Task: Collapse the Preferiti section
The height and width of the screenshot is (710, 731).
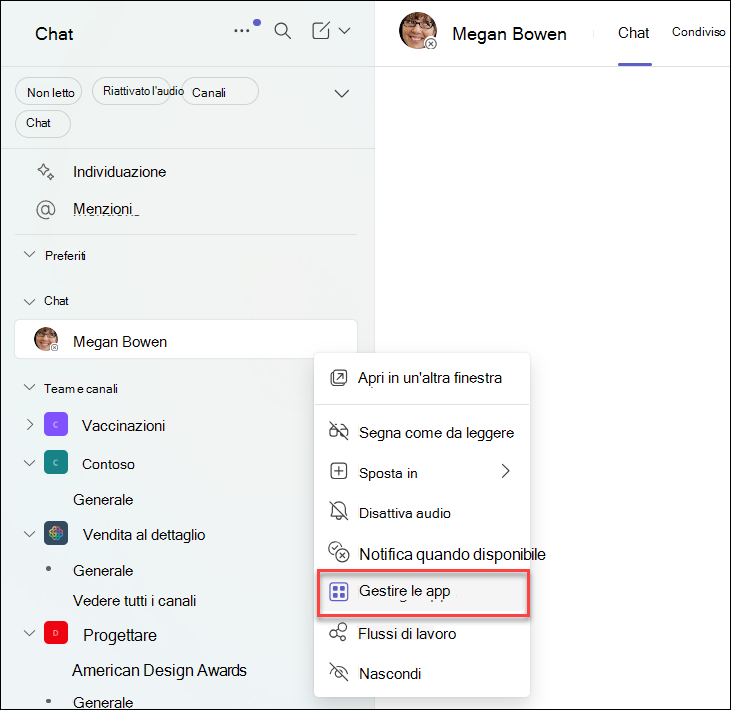Action: (29, 255)
